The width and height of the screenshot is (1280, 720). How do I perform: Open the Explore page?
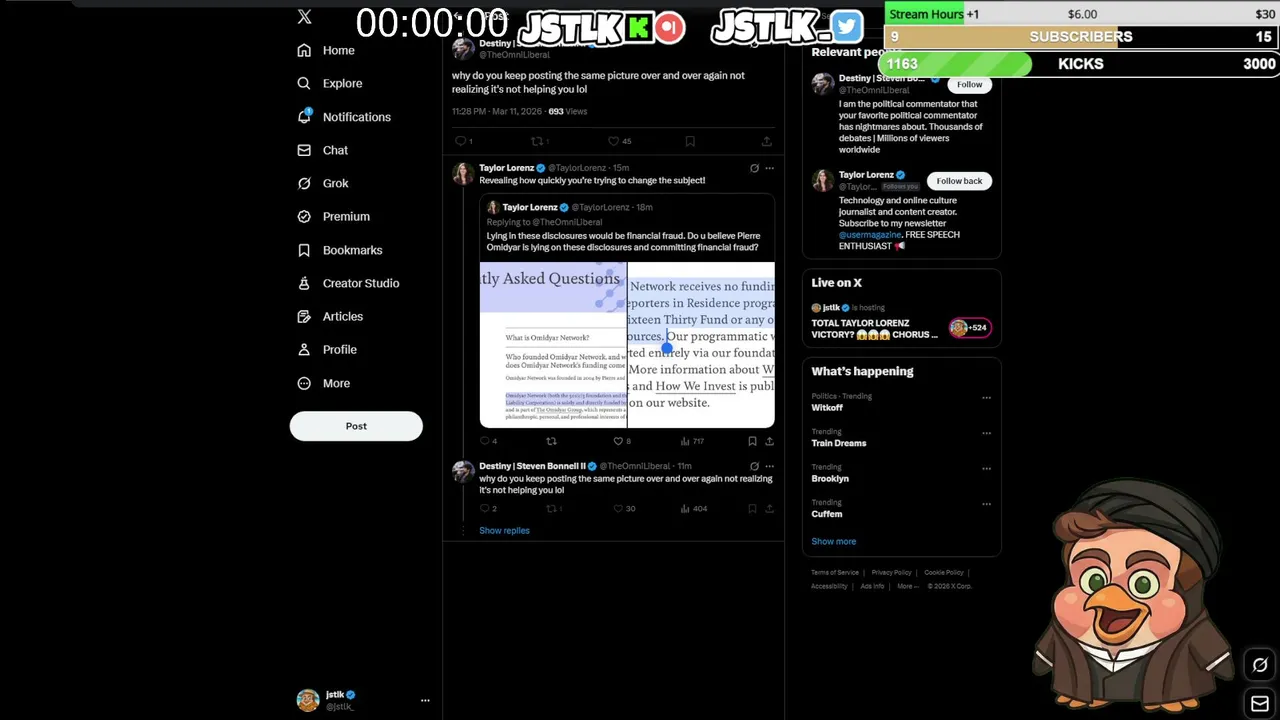[330, 83]
